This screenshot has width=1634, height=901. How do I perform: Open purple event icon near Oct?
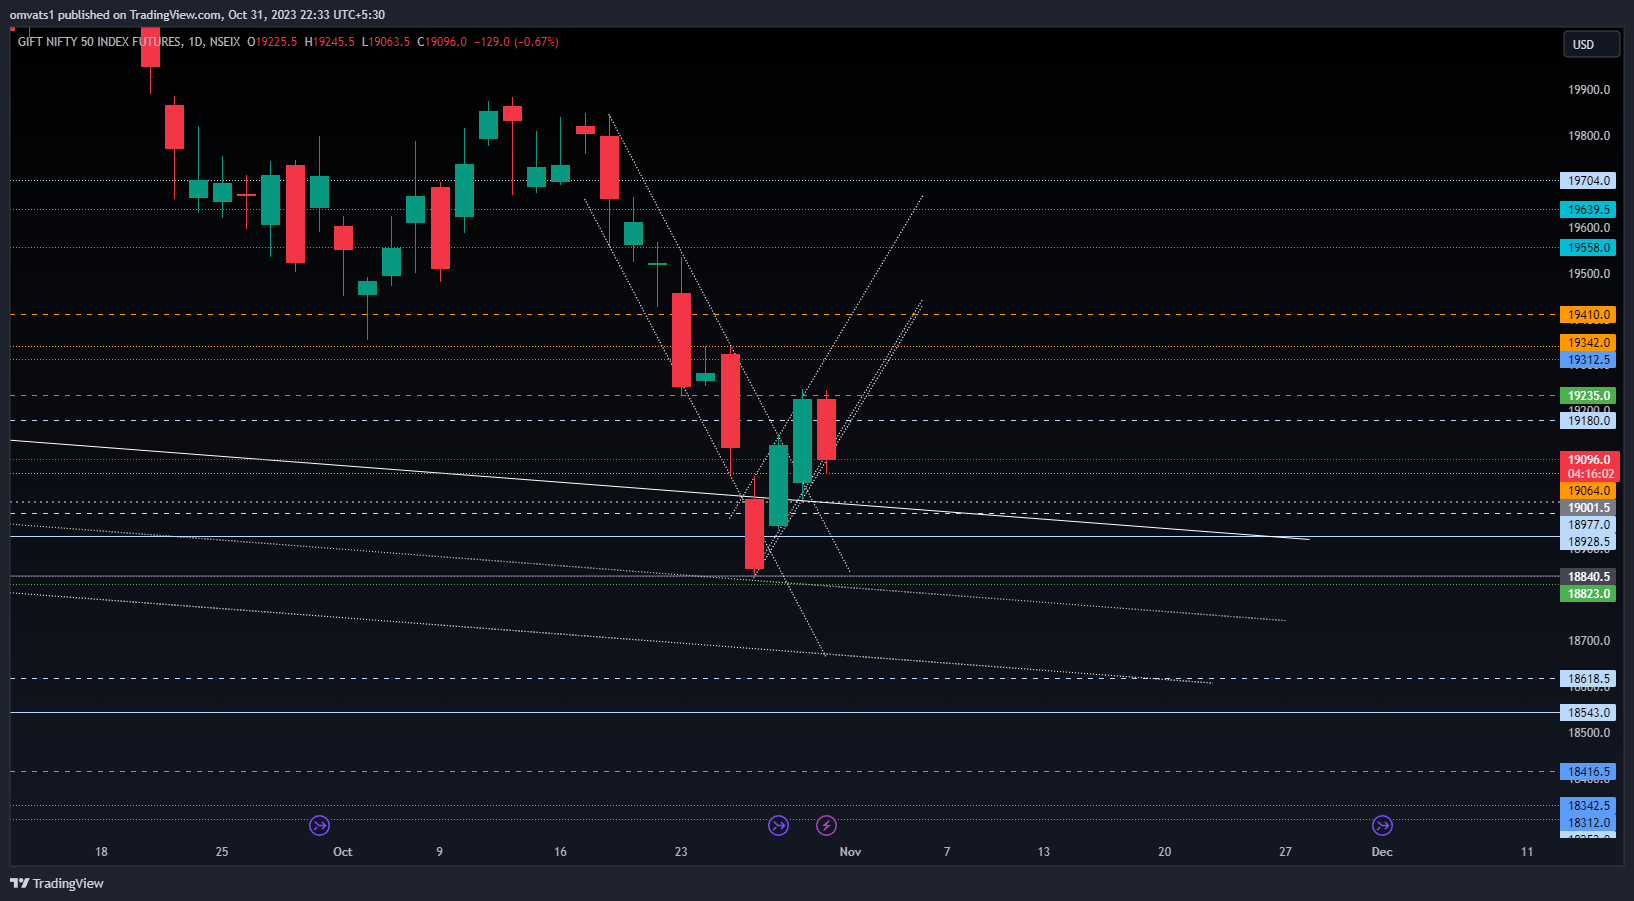(x=319, y=825)
